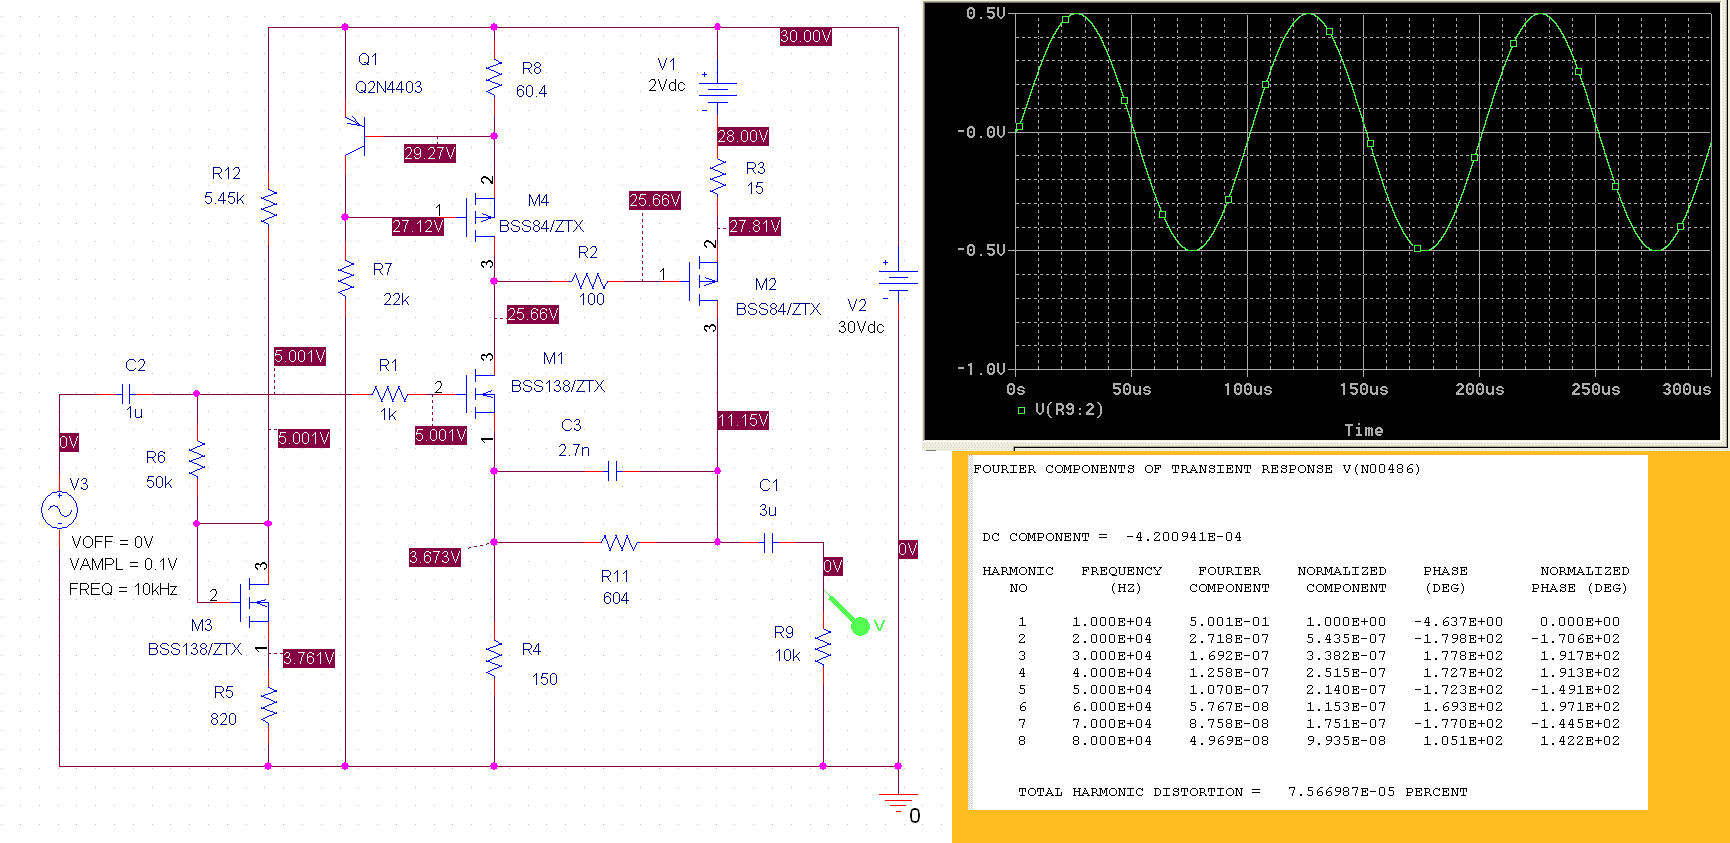Select the M1 MOSFET symbol
1730x843 pixels.
(481, 394)
